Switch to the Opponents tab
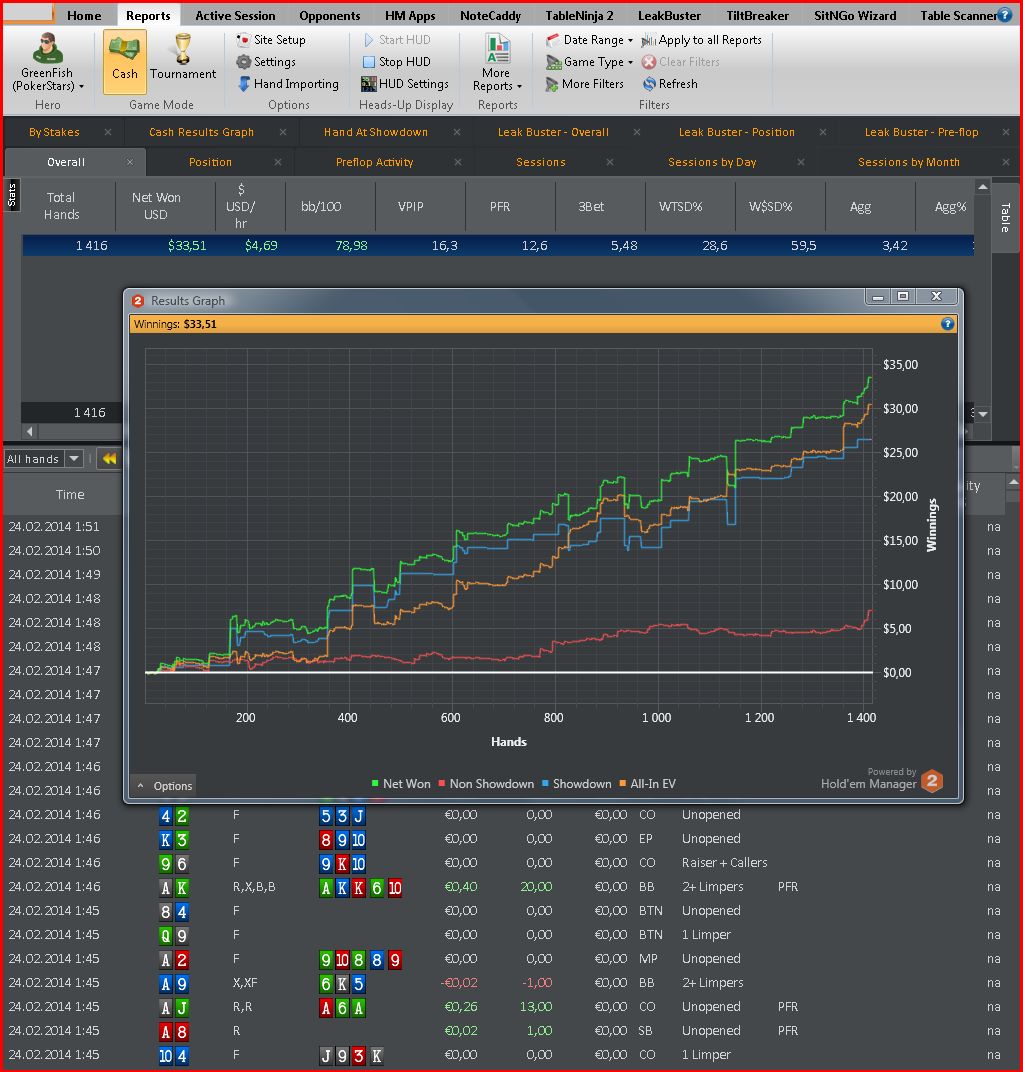This screenshot has width=1023, height=1072. [330, 15]
